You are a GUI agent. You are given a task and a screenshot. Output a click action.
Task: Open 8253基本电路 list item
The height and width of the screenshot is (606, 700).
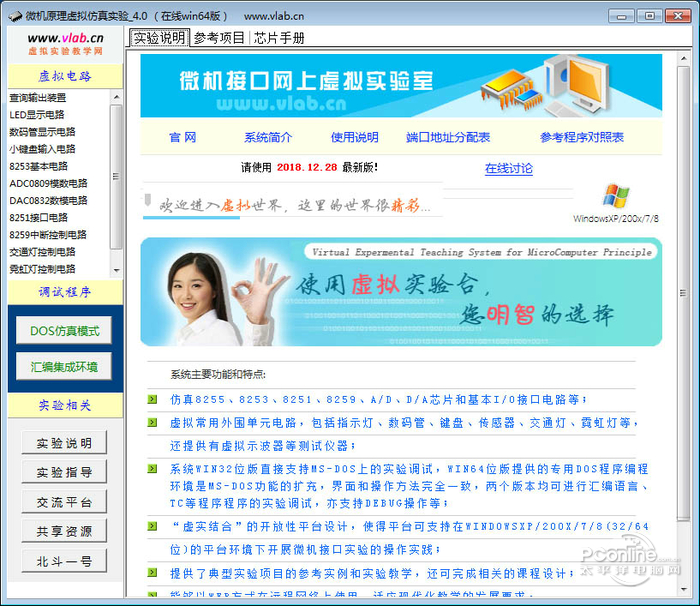click(38, 166)
